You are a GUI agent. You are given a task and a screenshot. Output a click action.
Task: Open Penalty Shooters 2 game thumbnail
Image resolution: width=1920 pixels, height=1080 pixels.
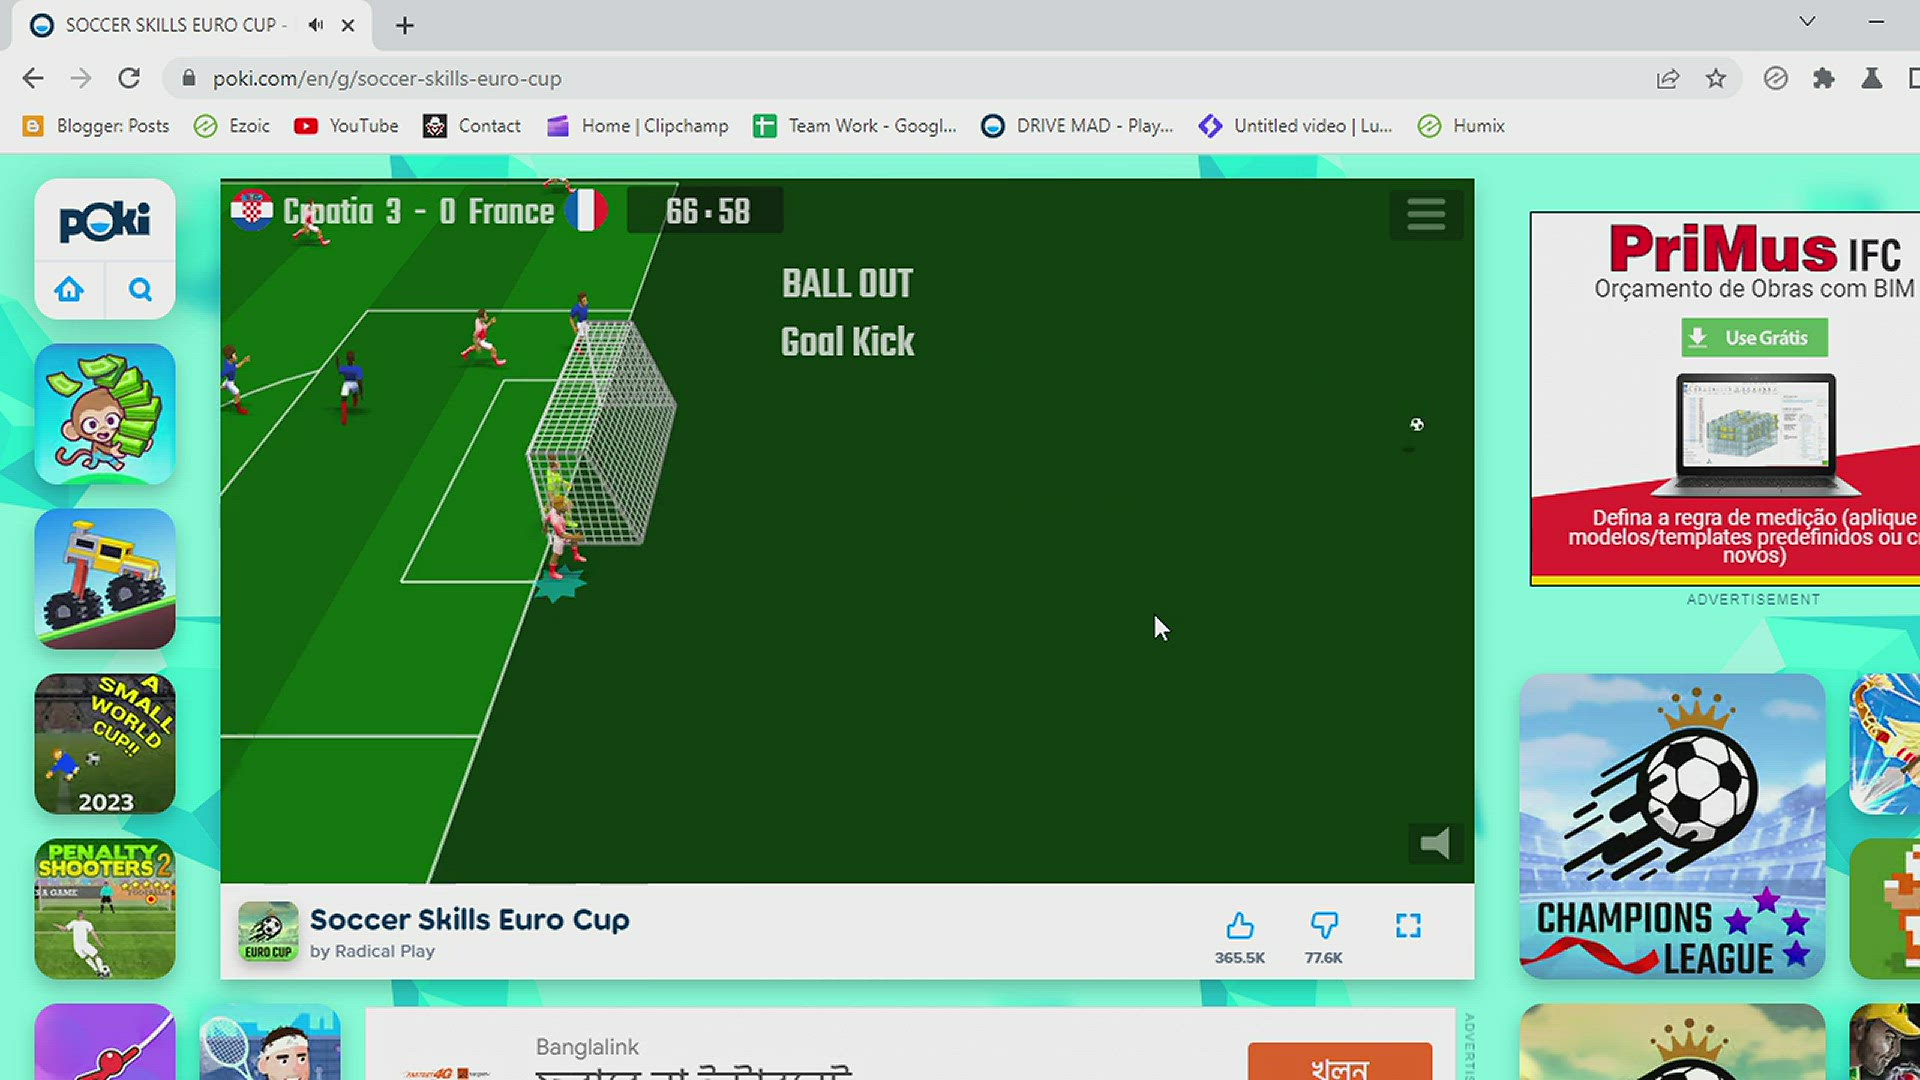(105, 909)
